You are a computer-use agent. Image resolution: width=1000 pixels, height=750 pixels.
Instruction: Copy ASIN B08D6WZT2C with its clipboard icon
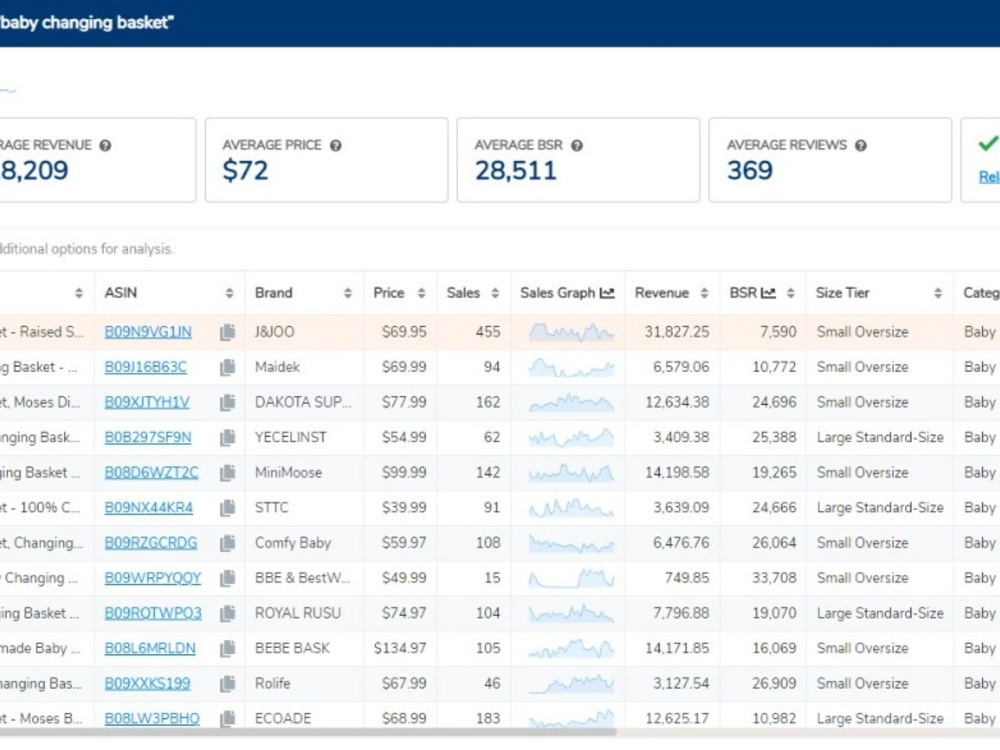point(228,473)
